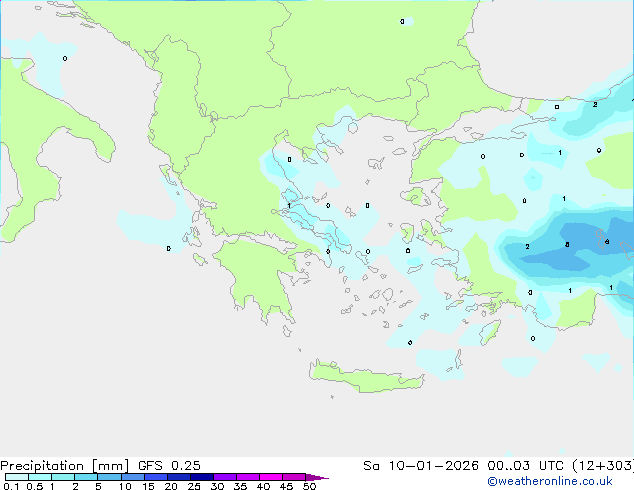Viewport: 634px width, 490px height.
Task: Pick the legend swatch between 45 and 50
Action: tap(294, 477)
